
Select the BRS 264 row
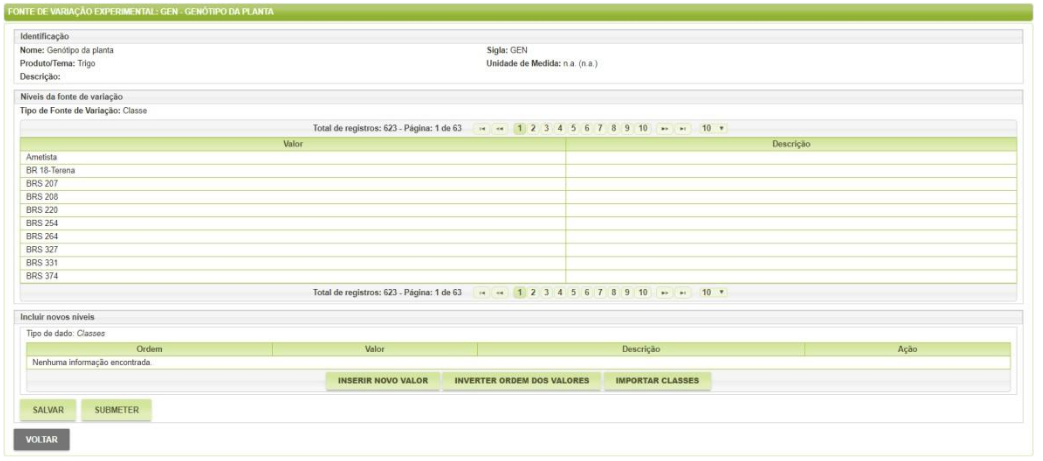(518, 237)
